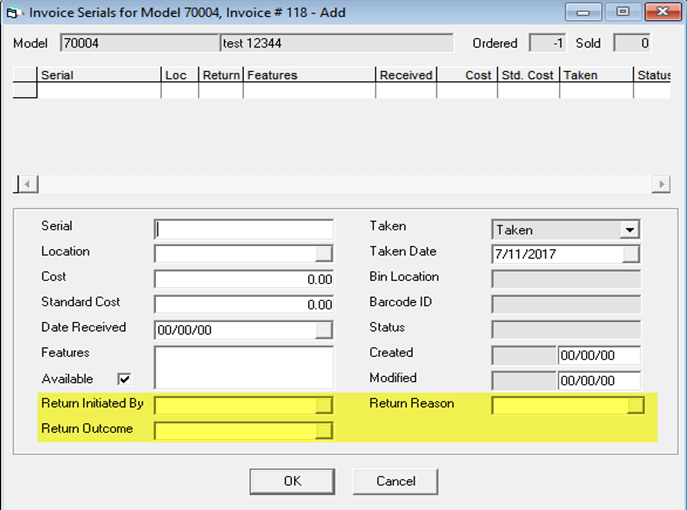Image resolution: width=687 pixels, height=510 pixels.
Task: Open the Return Outcome lookup button
Action: 324,431
